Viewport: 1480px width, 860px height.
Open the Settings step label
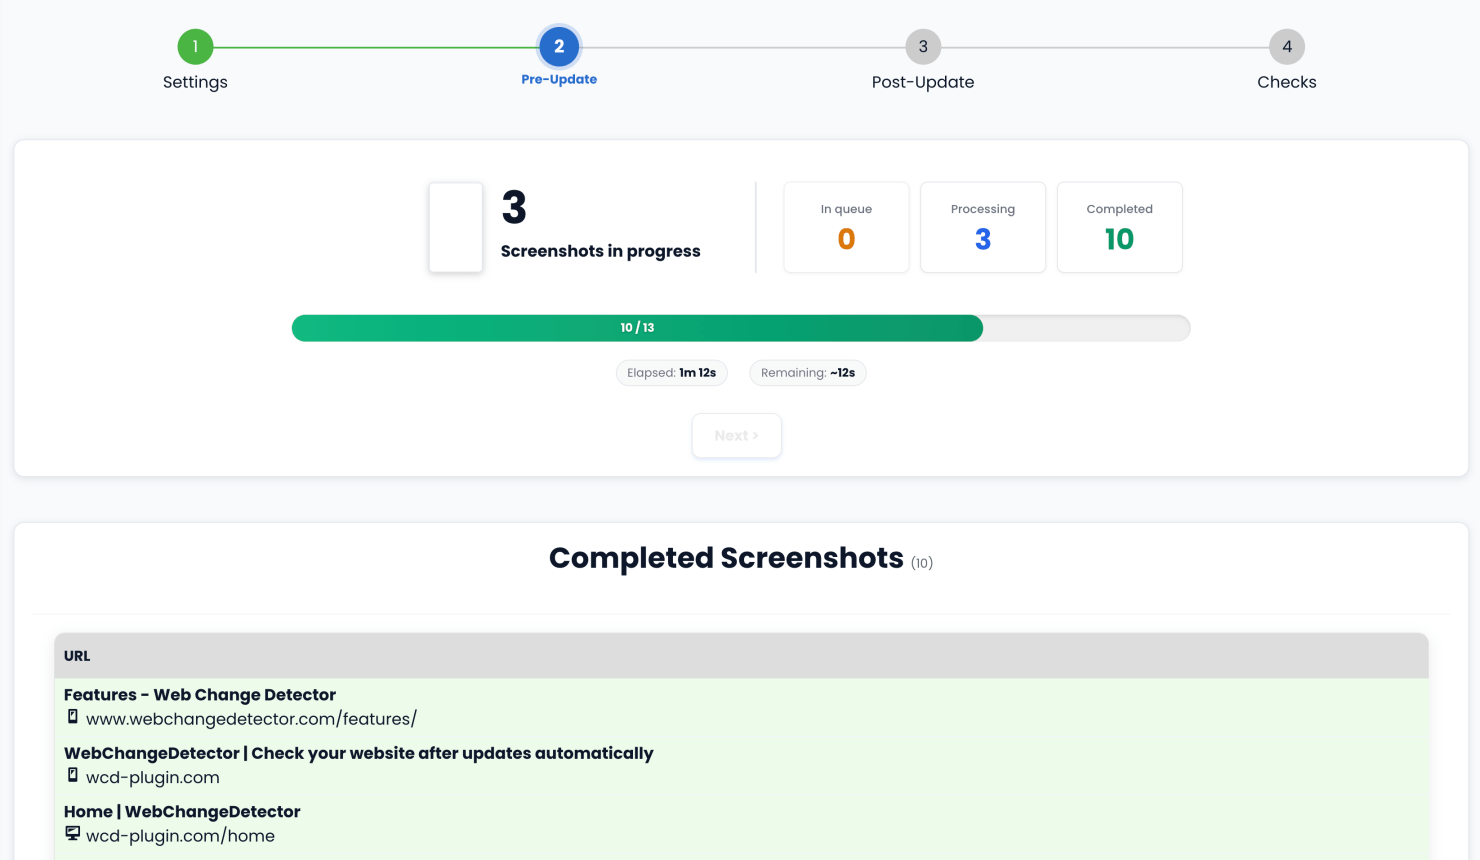click(195, 82)
